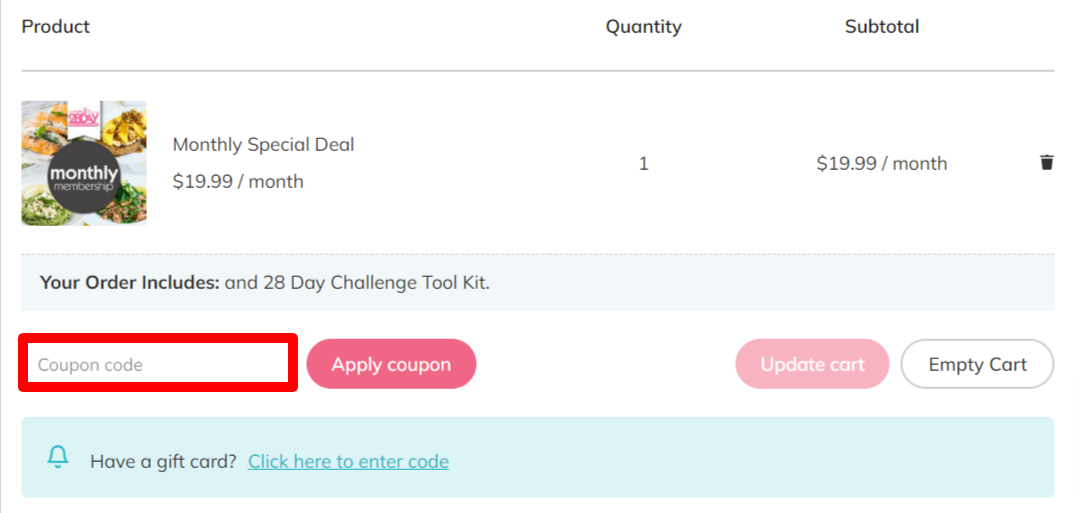Focus the Coupon code text field
Image resolution: width=1080 pixels, height=513 pixels.
pos(158,363)
